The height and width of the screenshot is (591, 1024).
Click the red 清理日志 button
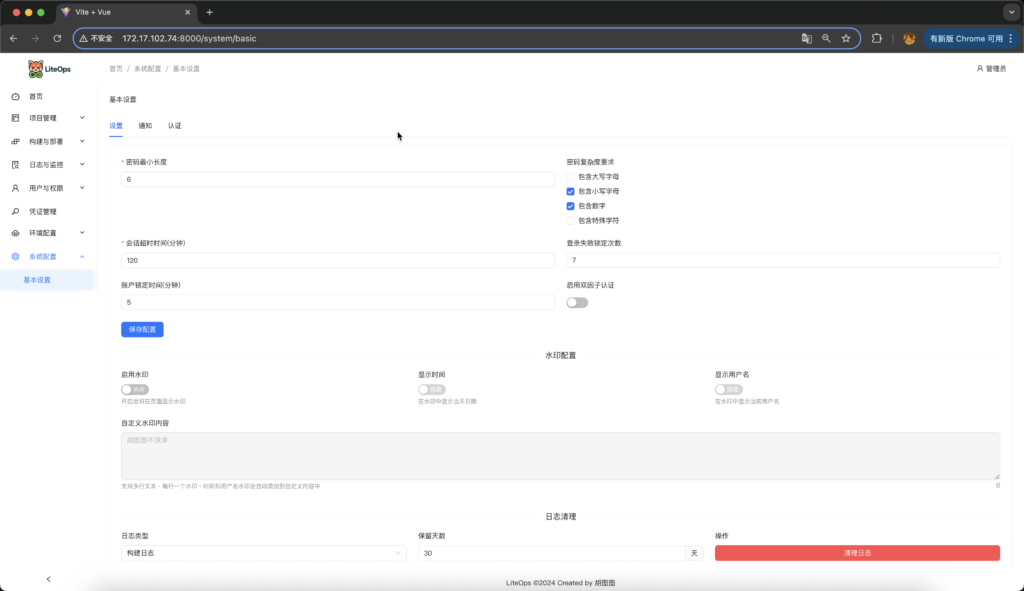[x=857, y=553]
